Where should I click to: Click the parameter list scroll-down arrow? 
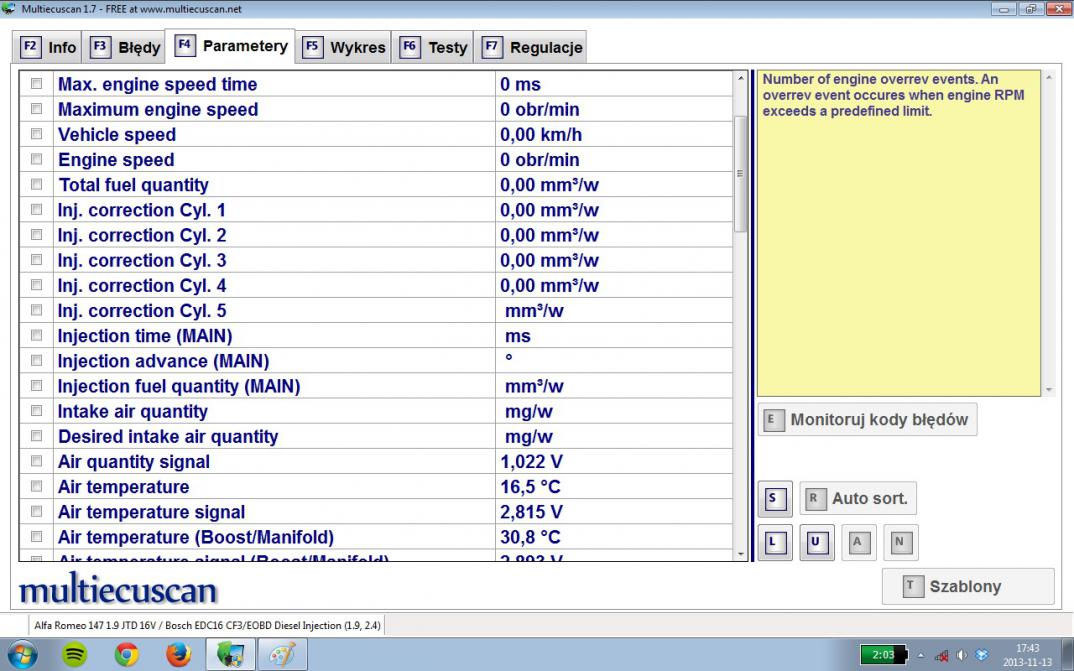tap(741, 553)
